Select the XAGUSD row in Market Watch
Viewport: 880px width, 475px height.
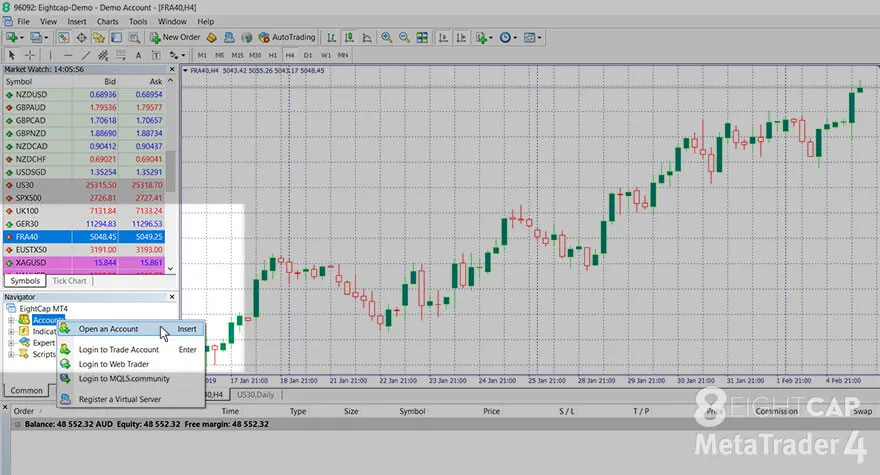84,263
